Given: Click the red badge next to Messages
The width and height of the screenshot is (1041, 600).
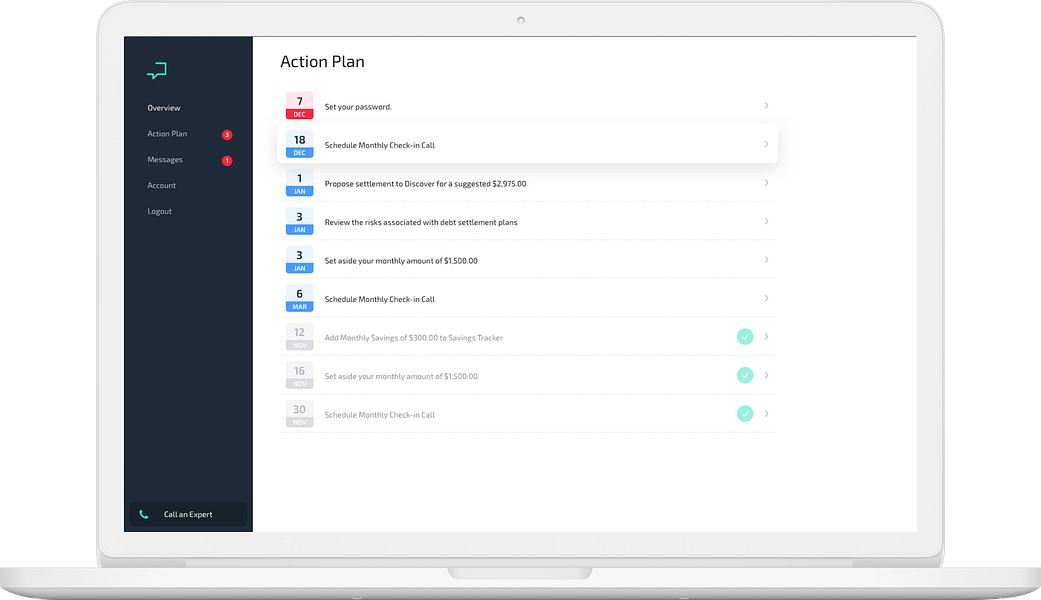Looking at the screenshot, I should (x=227, y=161).
